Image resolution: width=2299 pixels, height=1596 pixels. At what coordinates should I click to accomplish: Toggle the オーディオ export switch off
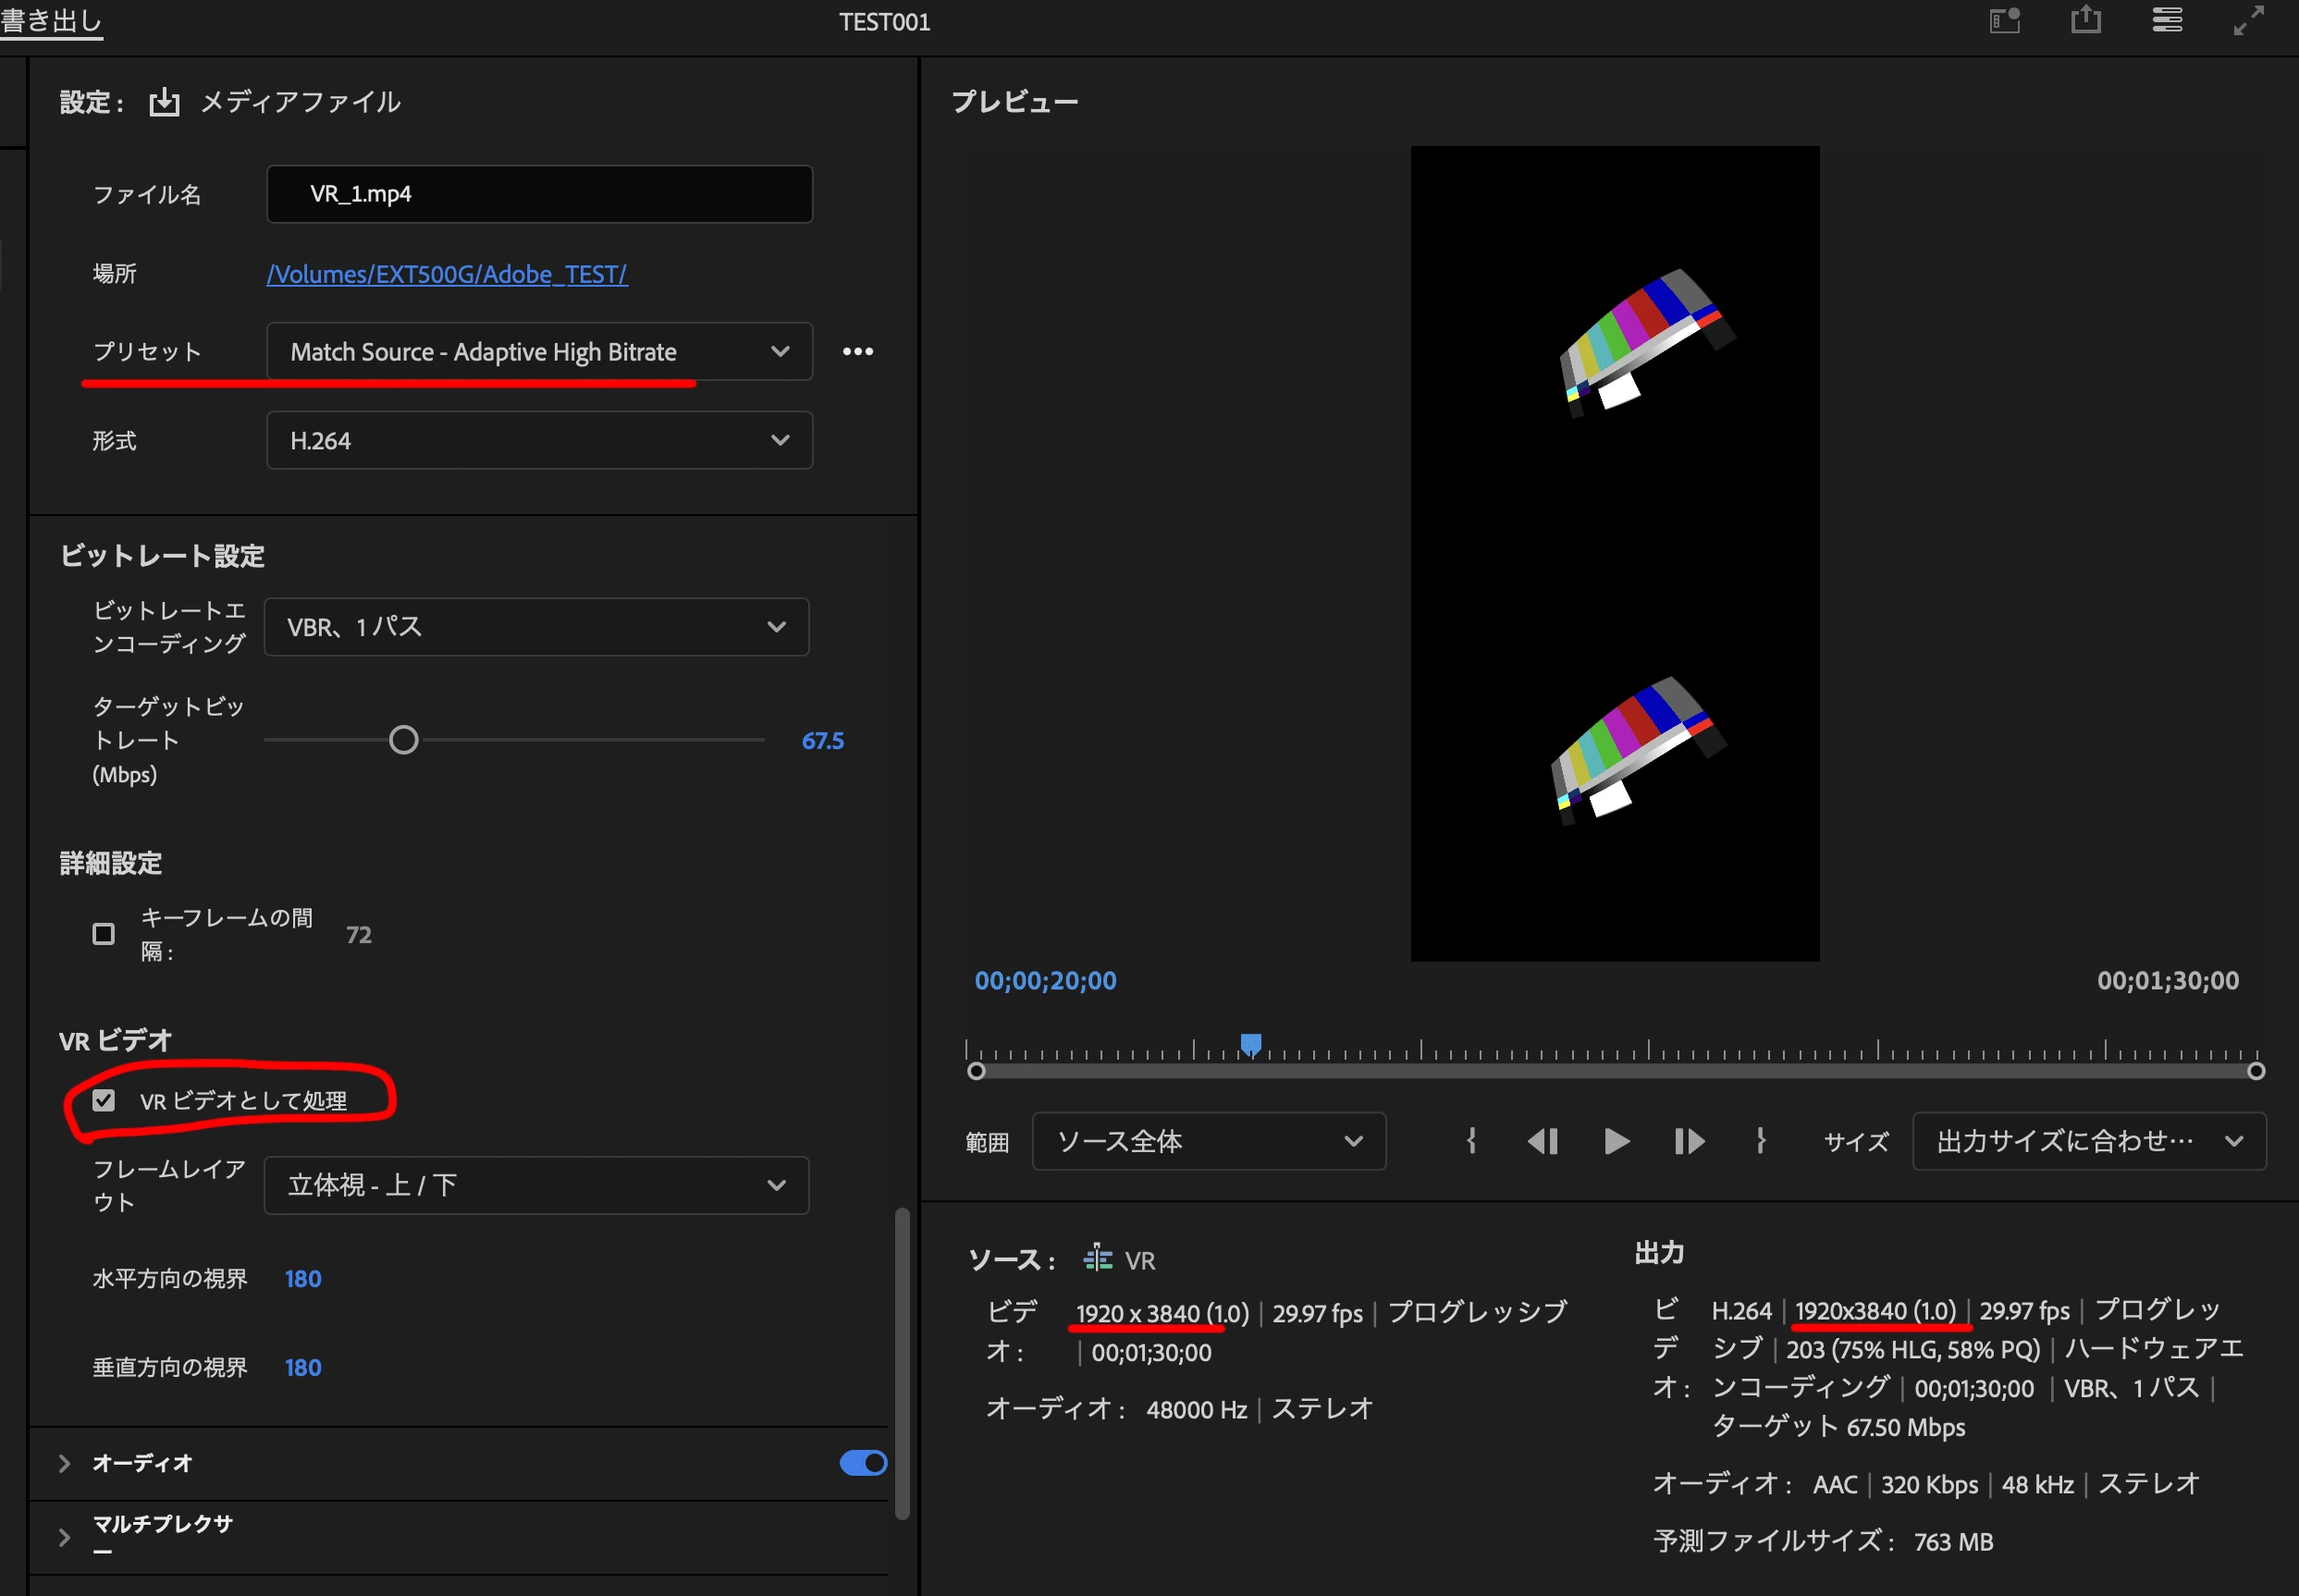pyautogui.click(x=862, y=1463)
